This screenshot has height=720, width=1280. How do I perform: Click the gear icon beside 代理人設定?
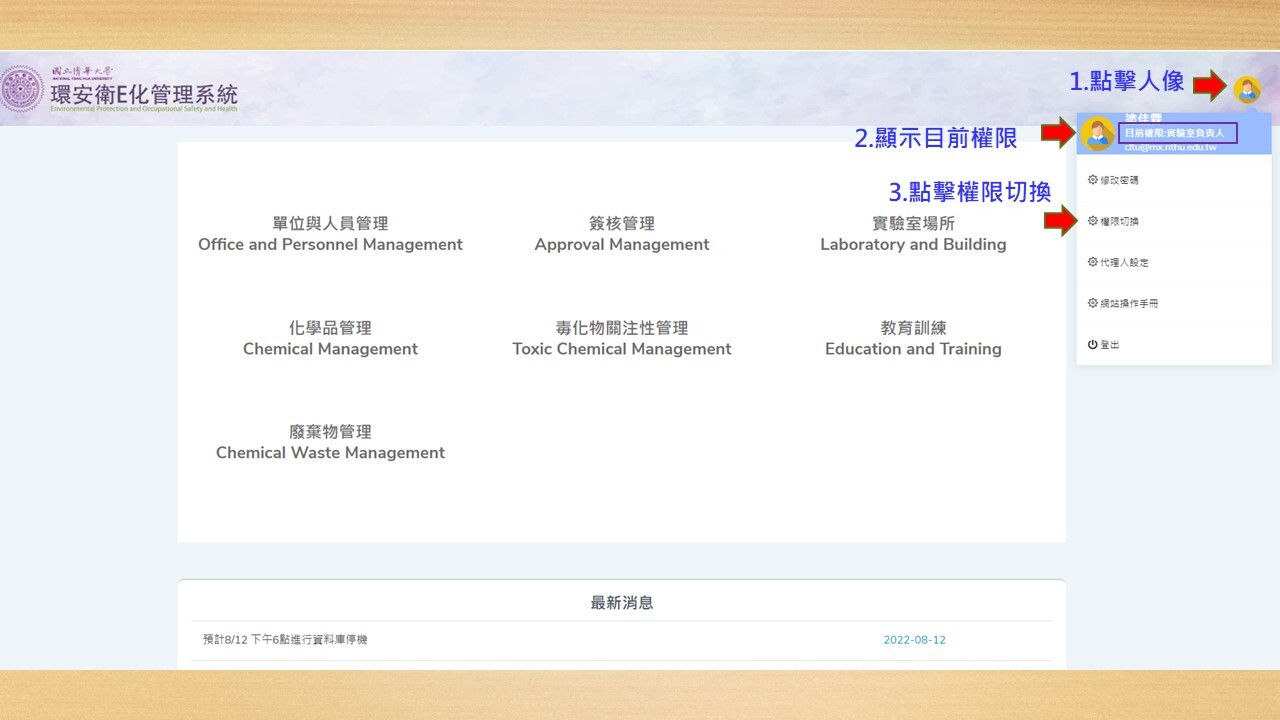(1092, 262)
